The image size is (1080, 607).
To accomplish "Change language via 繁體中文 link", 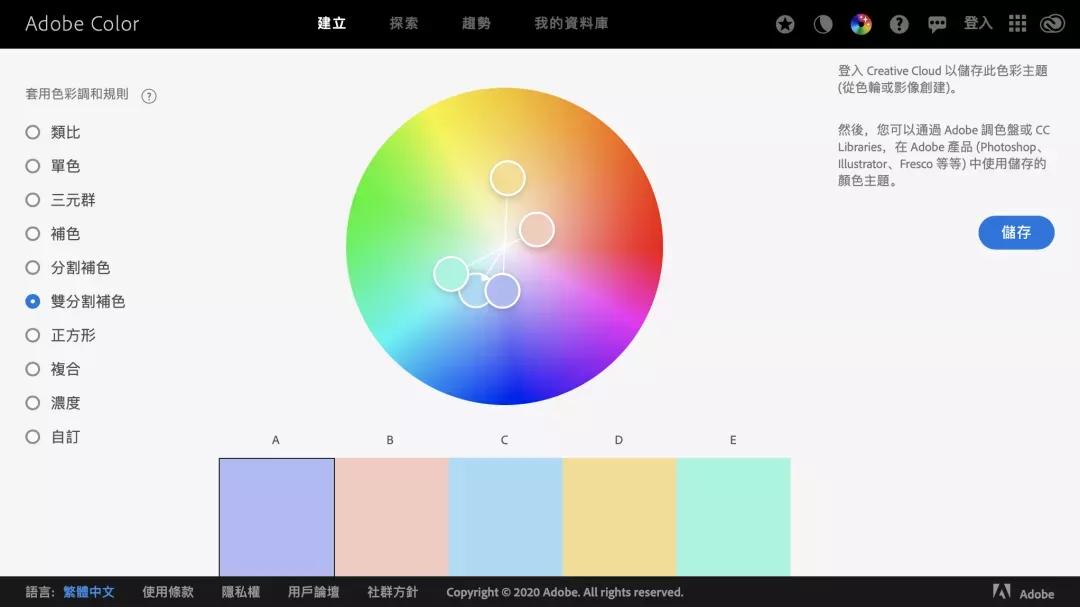I will click(x=89, y=592).
